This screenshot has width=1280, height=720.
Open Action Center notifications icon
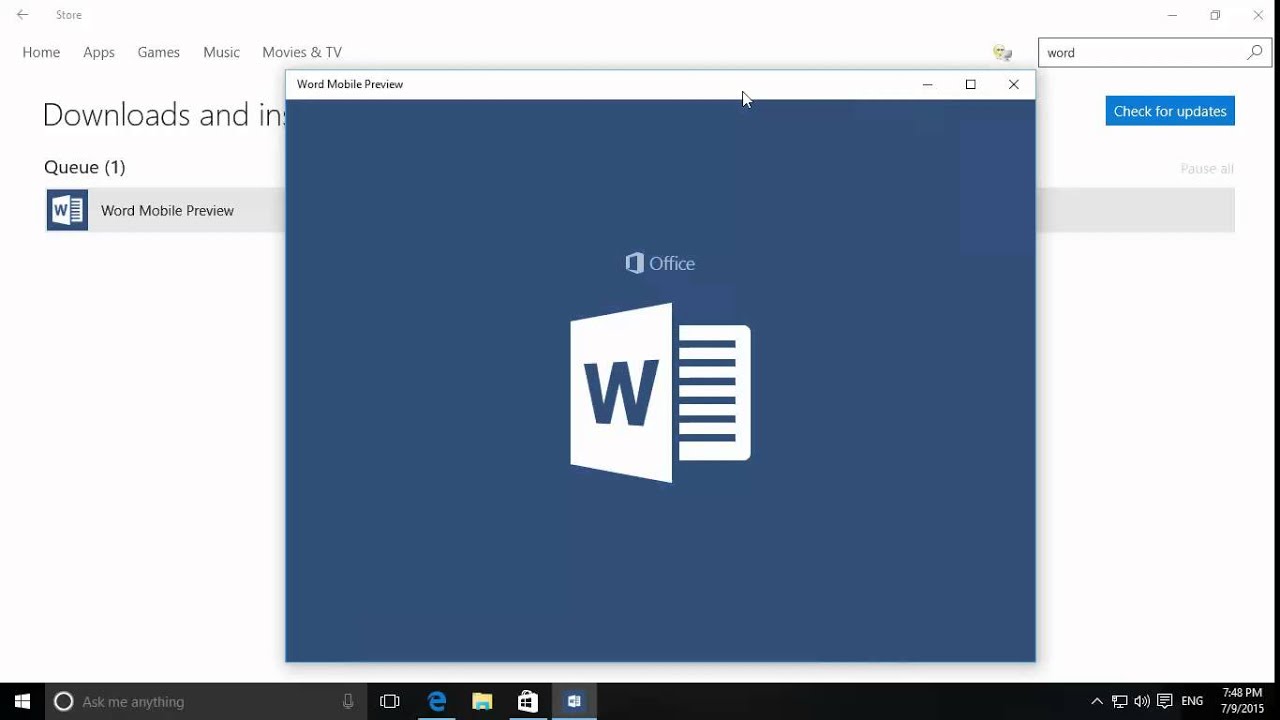[x=1165, y=701]
